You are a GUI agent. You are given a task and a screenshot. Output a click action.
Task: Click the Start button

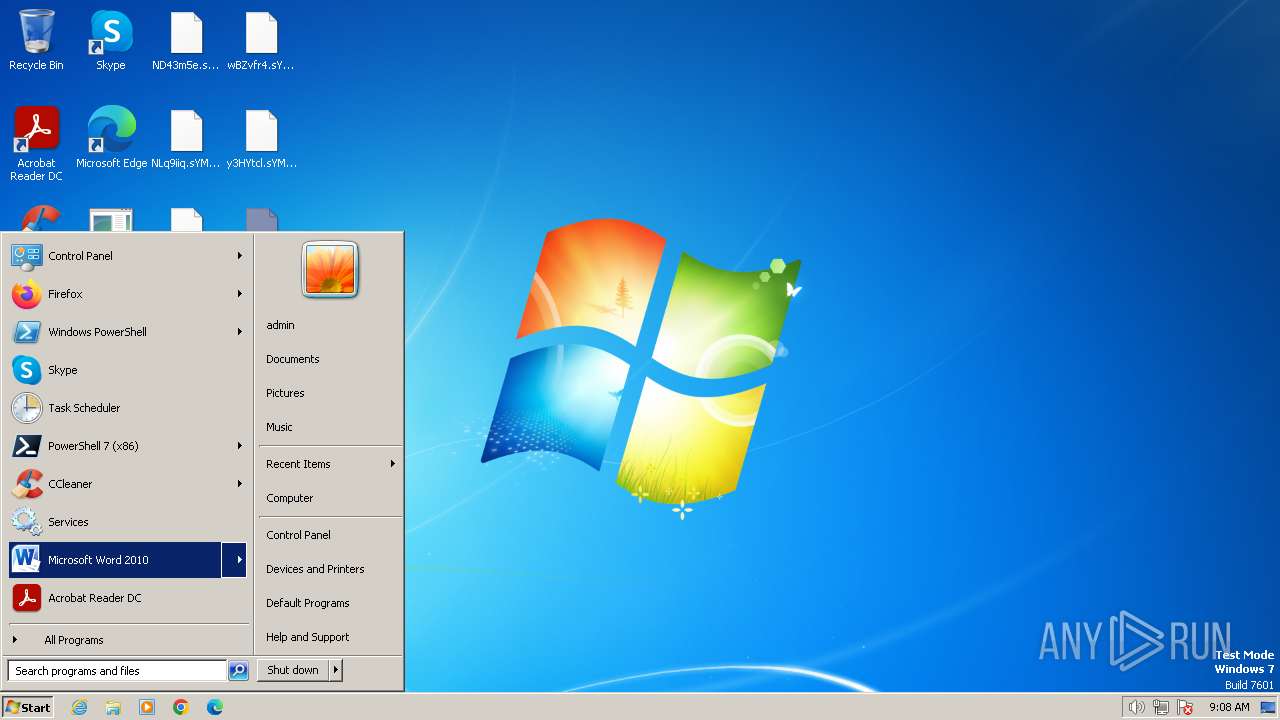(28, 707)
